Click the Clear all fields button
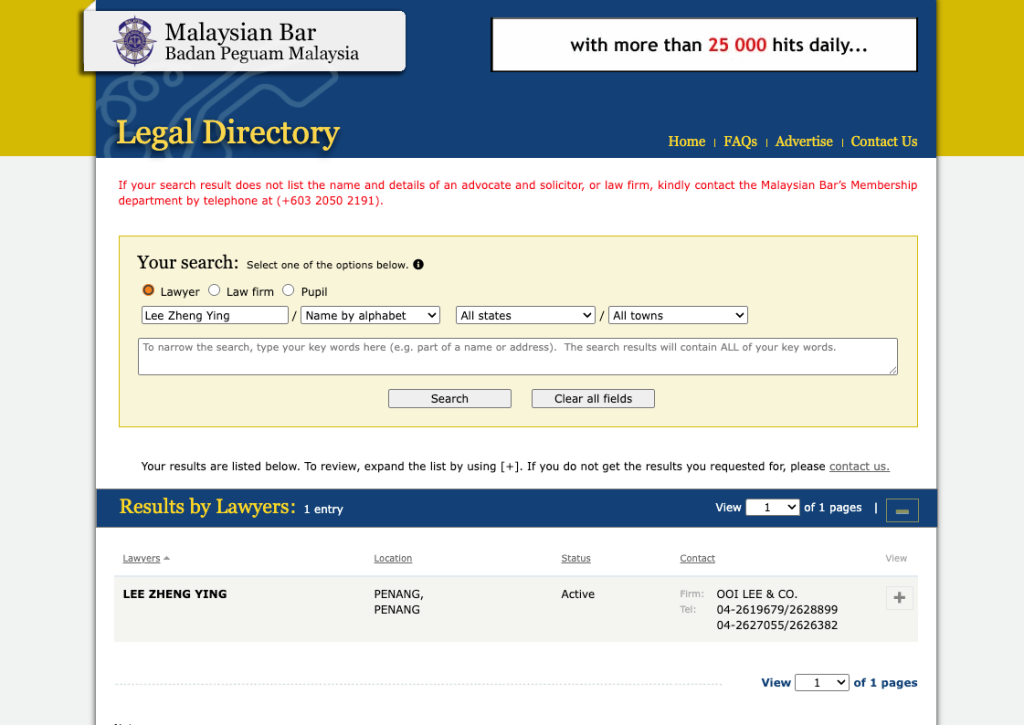This screenshot has height=725, width=1024. [x=593, y=398]
